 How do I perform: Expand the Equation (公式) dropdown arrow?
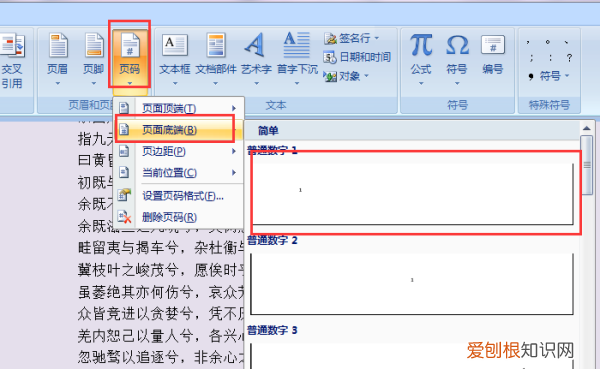pos(421,83)
